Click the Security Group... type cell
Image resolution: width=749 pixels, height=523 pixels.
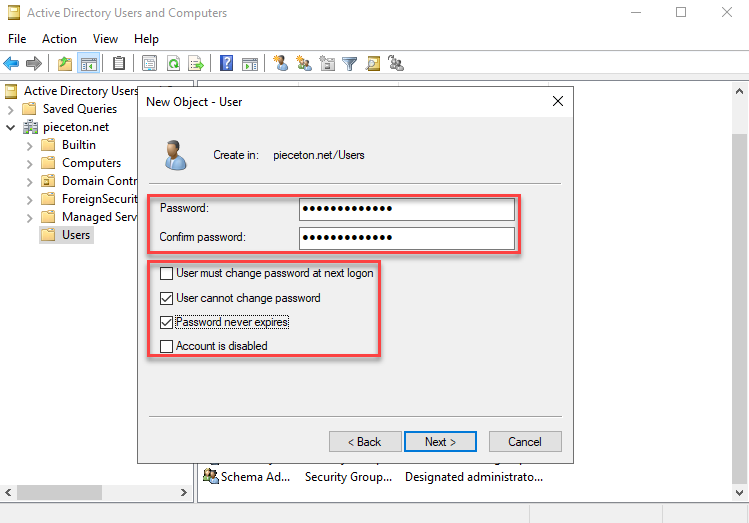click(348, 477)
